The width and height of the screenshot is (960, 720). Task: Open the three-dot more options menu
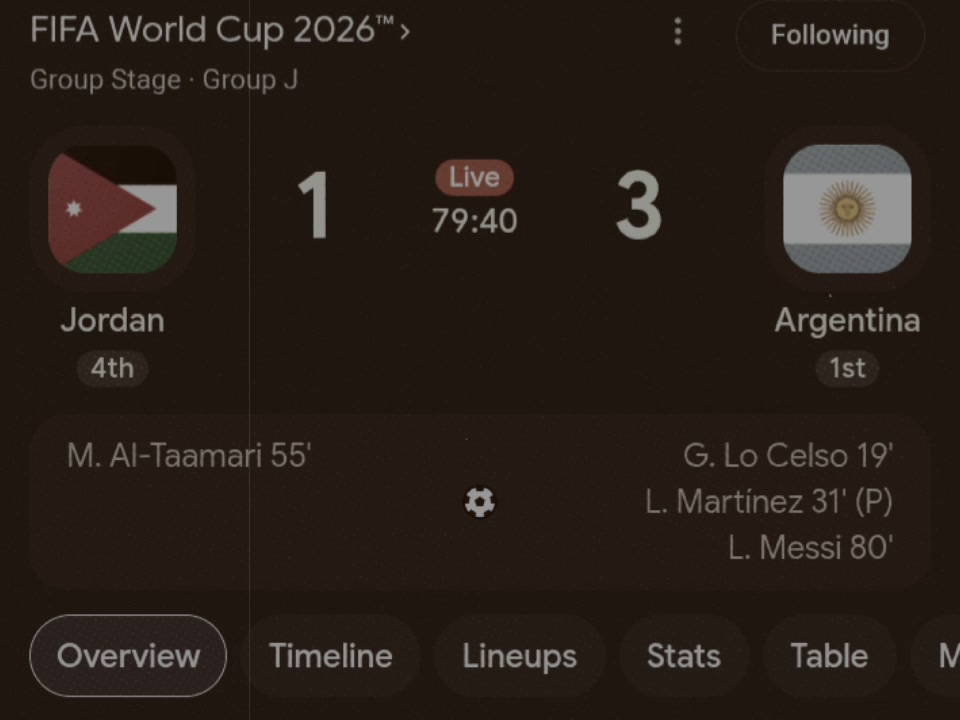pos(677,31)
